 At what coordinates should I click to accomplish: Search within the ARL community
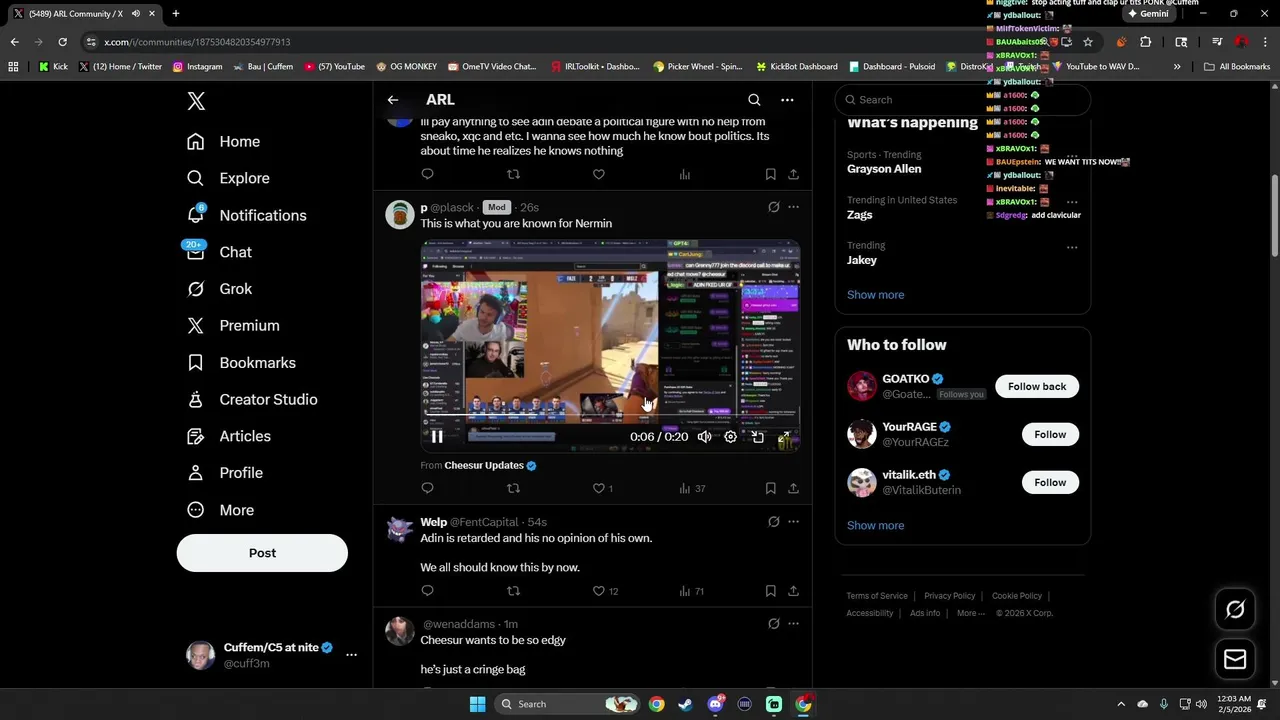point(754,100)
